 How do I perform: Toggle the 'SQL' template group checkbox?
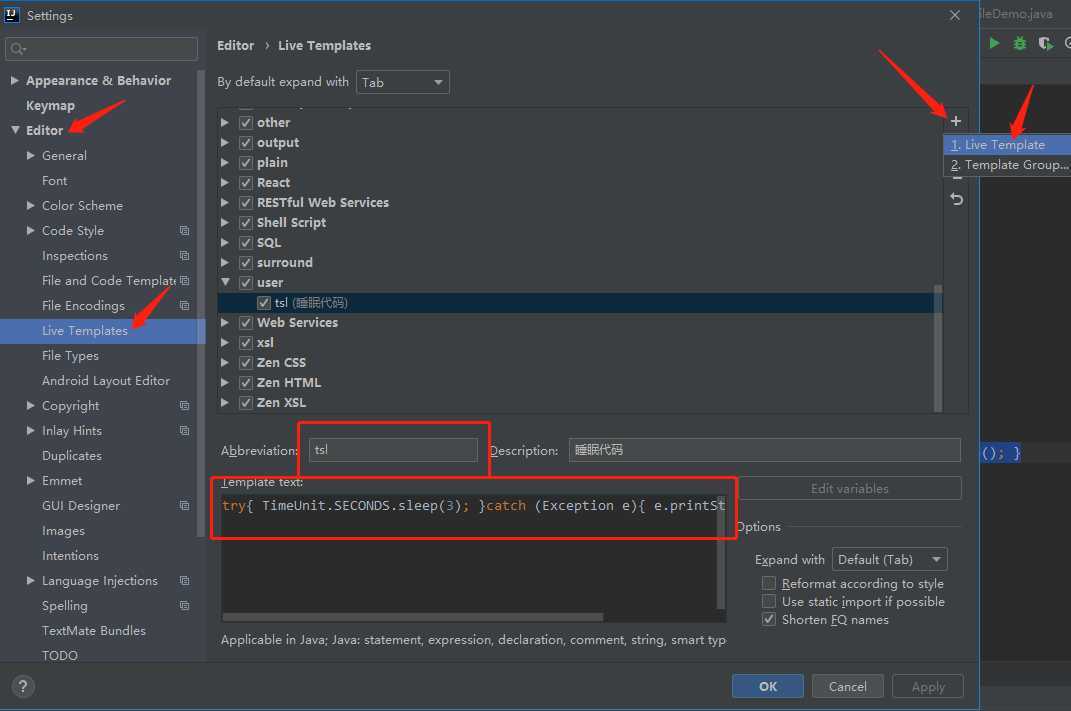click(246, 243)
